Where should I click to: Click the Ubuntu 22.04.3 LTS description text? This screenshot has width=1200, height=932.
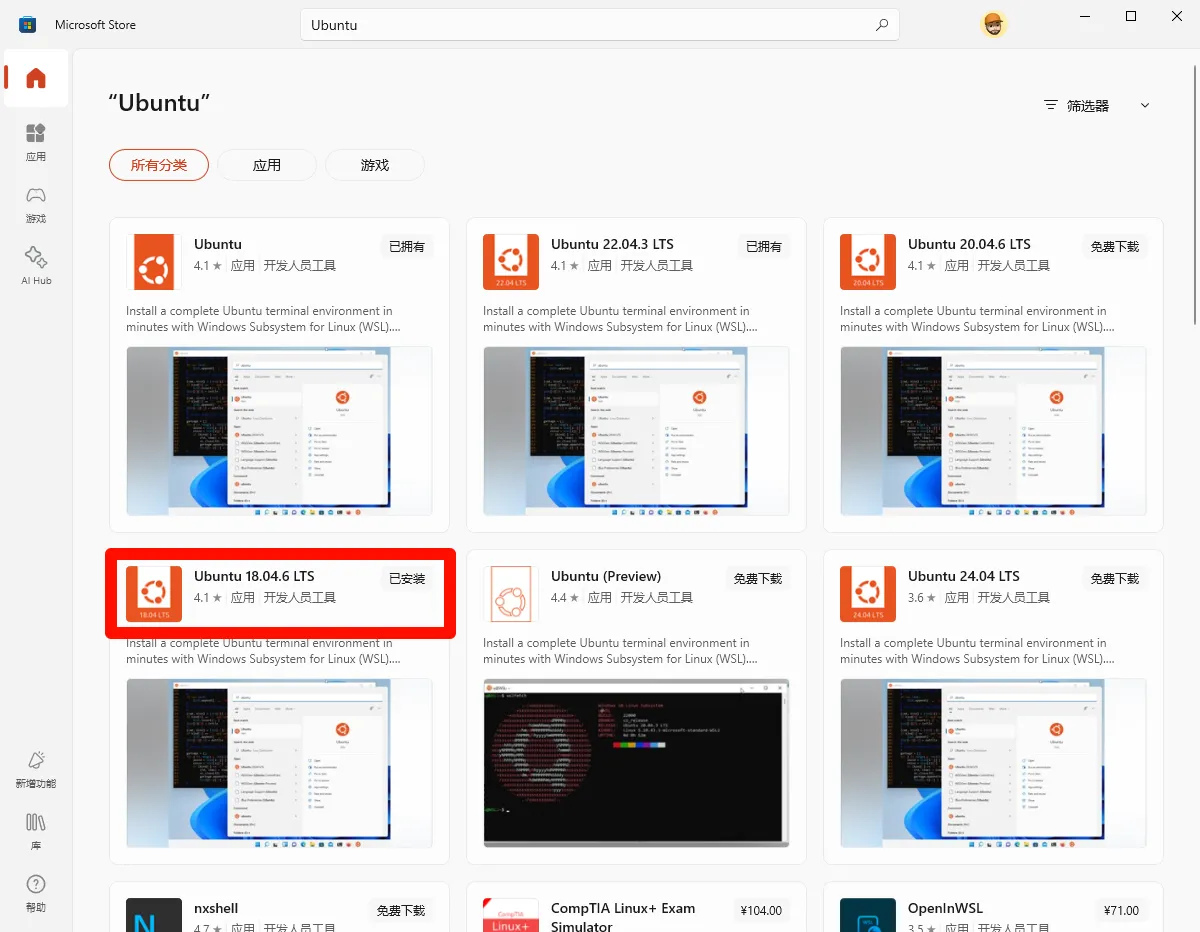[620, 319]
